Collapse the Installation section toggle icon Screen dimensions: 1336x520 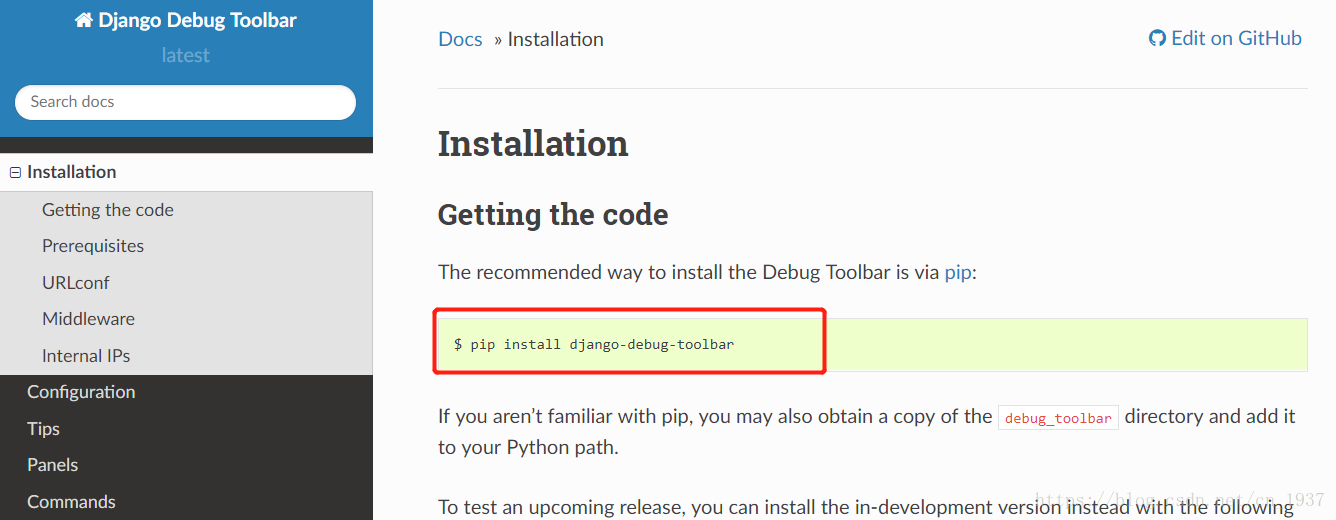[15, 173]
